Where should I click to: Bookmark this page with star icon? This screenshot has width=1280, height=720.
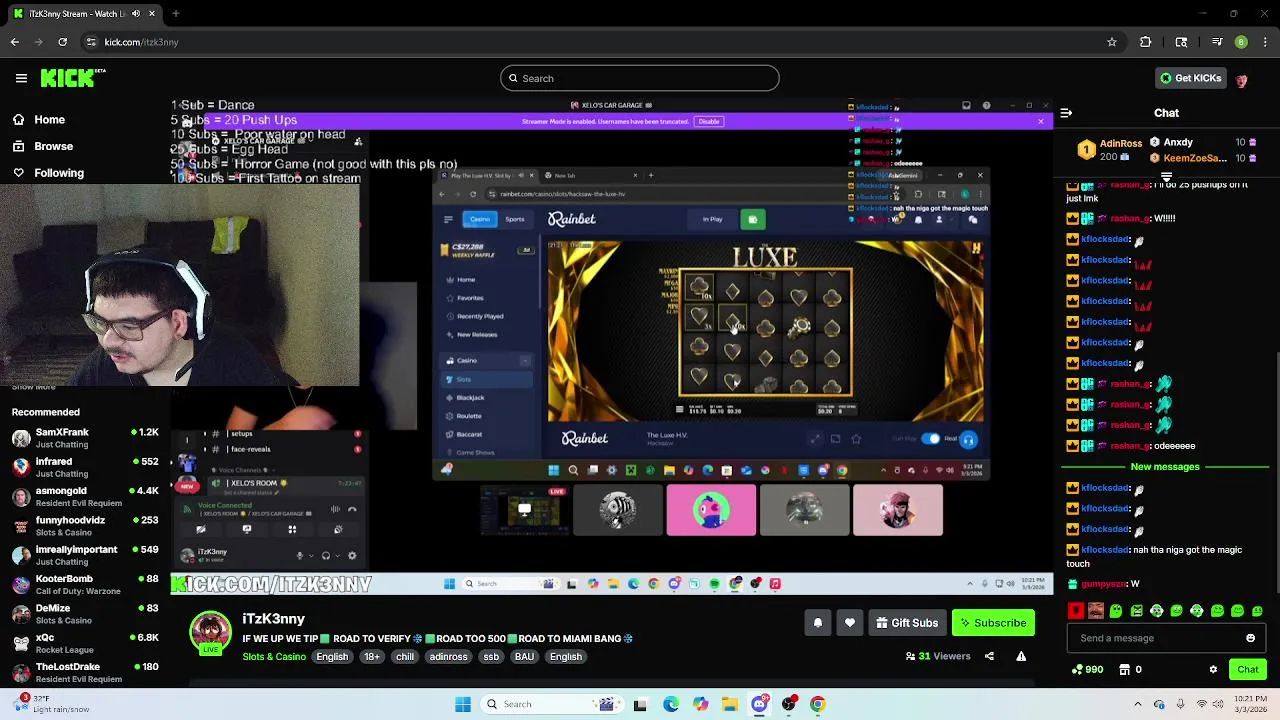[x=1111, y=42]
